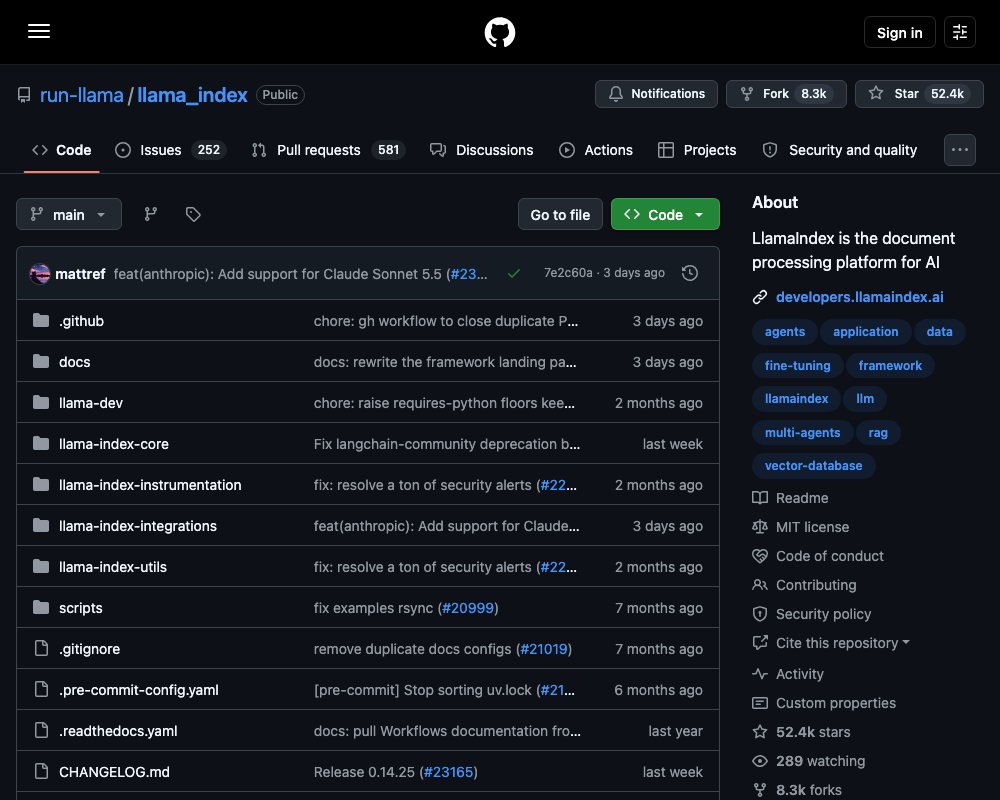Viewport: 1000px width, 800px height.
Task: Click the vector-database topic tag
Action: (x=813, y=466)
